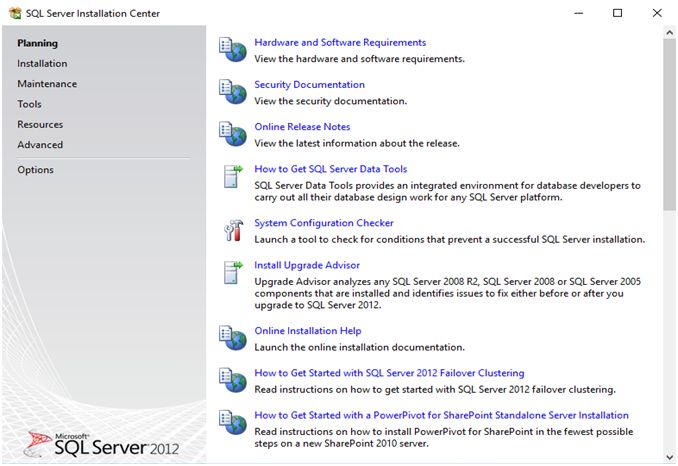
Task: Open the Resources category
Action: pyautogui.click(x=40, y=124)
